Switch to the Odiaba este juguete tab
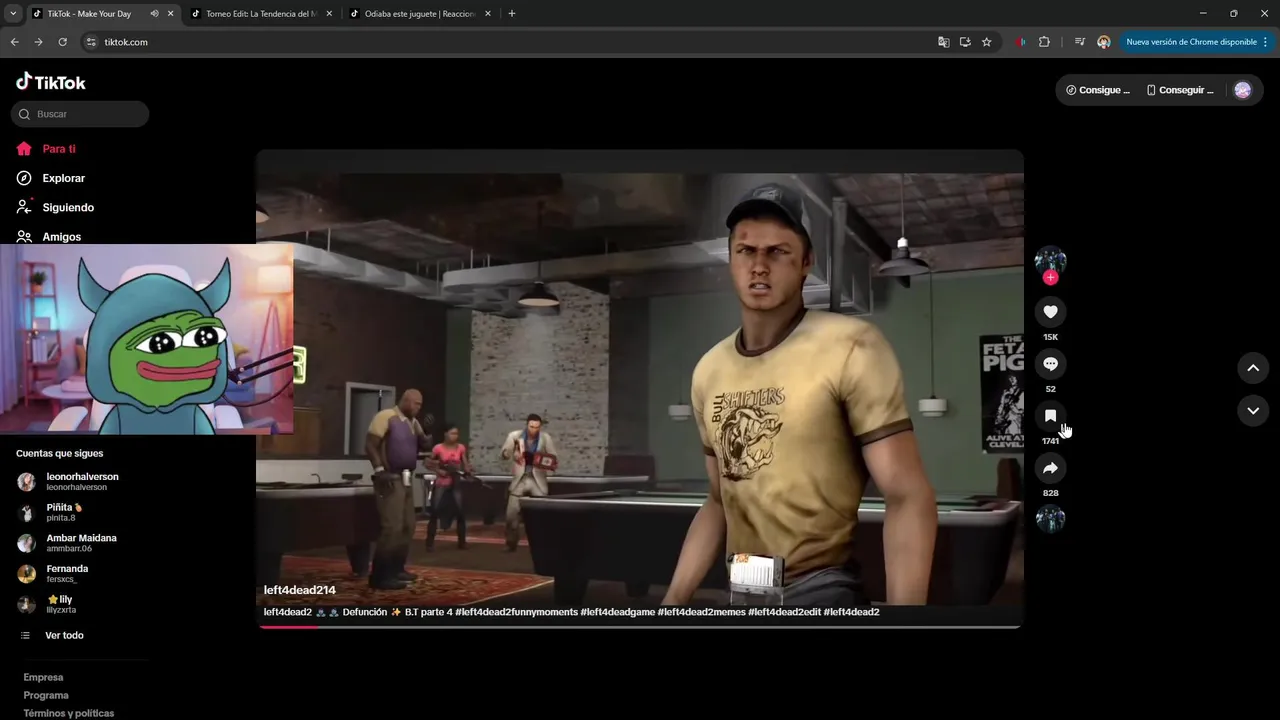Viewport: 1280px width, 720px height. [x=420, y=14]
